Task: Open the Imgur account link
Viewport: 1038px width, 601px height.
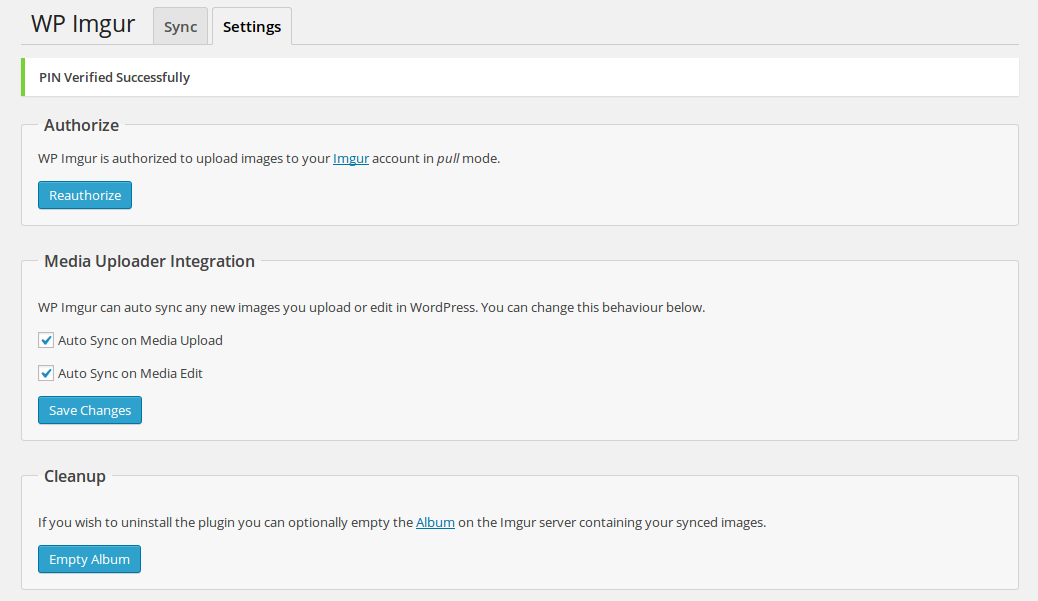Action: pos(351,159)
